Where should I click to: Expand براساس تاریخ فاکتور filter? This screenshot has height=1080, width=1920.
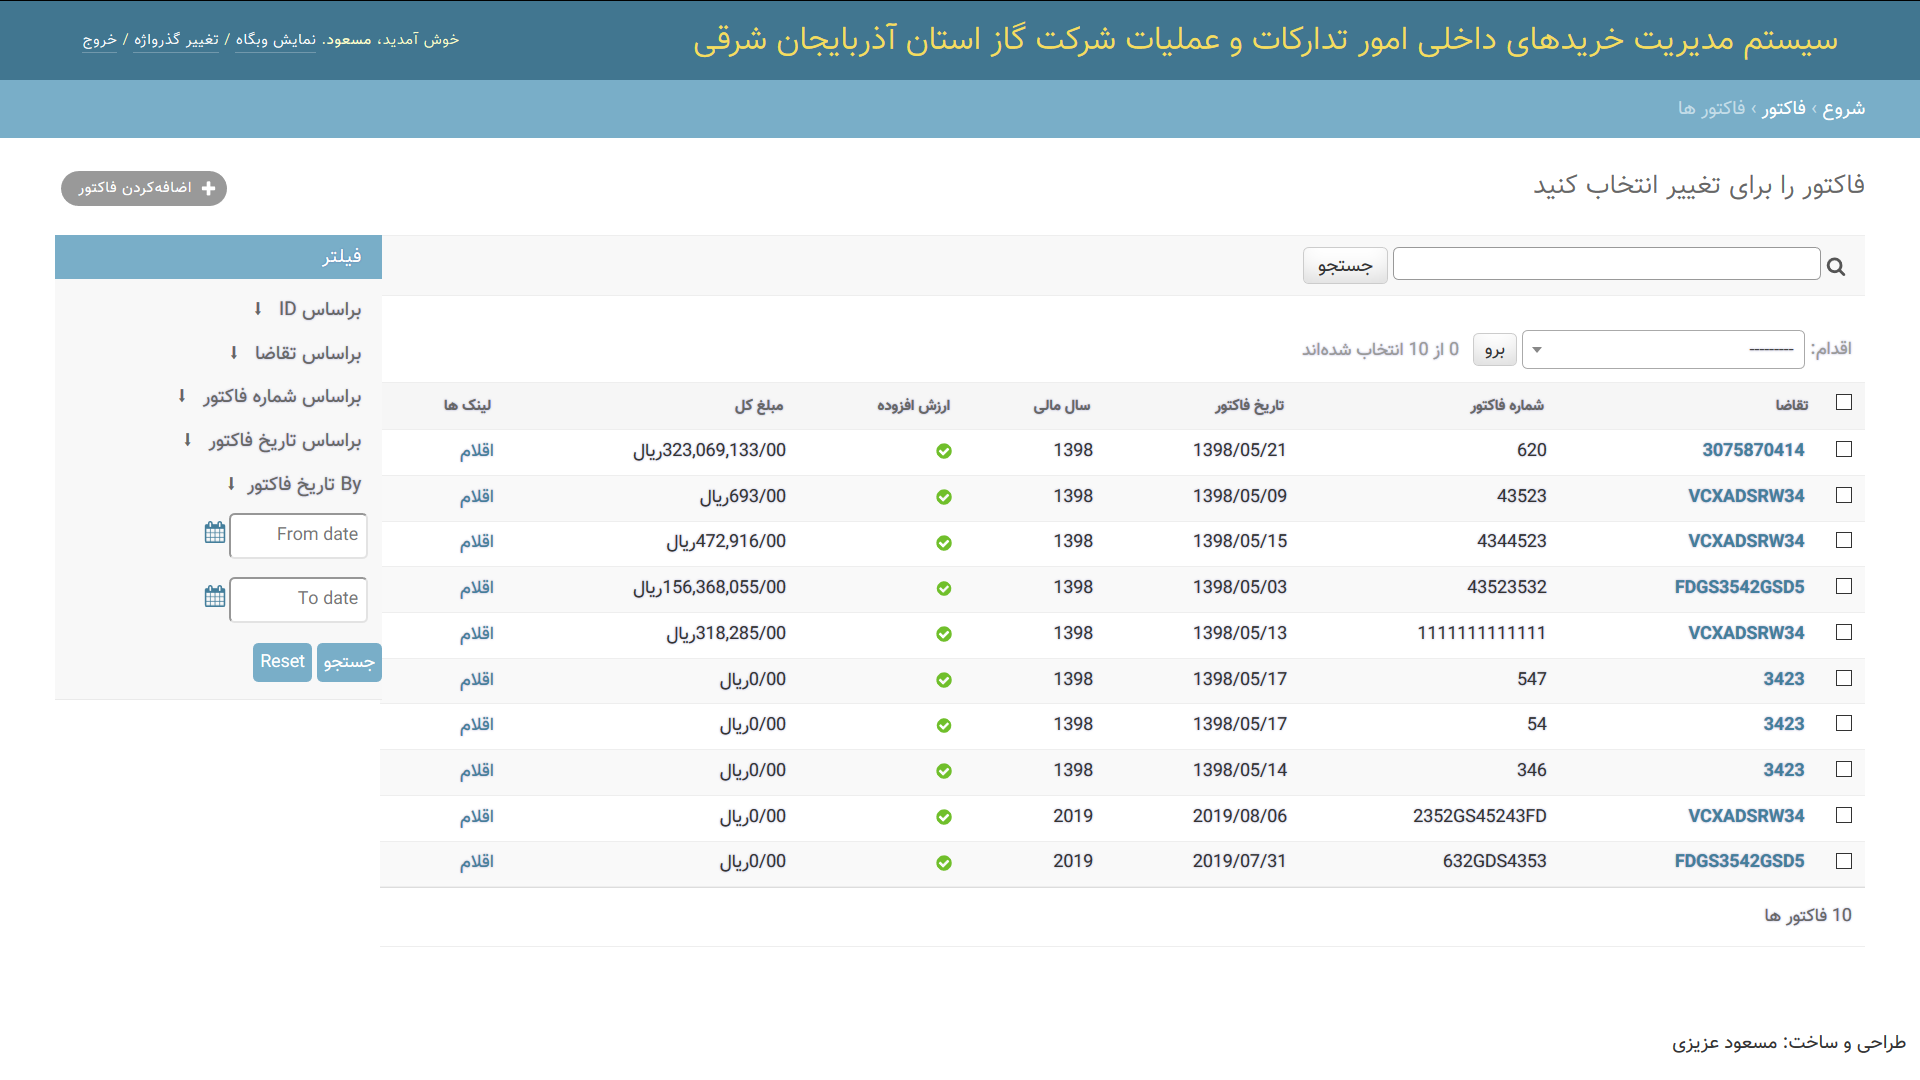point(284,441)
